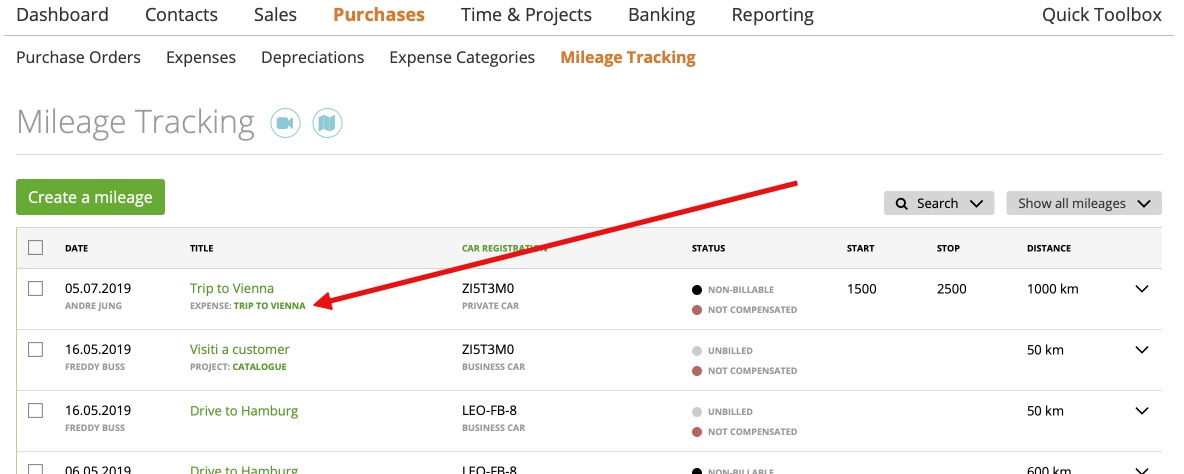Expand actions chevron for 16.05.2019 Drive to Hamburg
Viewport: 1184px width, 474px height.
(x=1142, y=411)
